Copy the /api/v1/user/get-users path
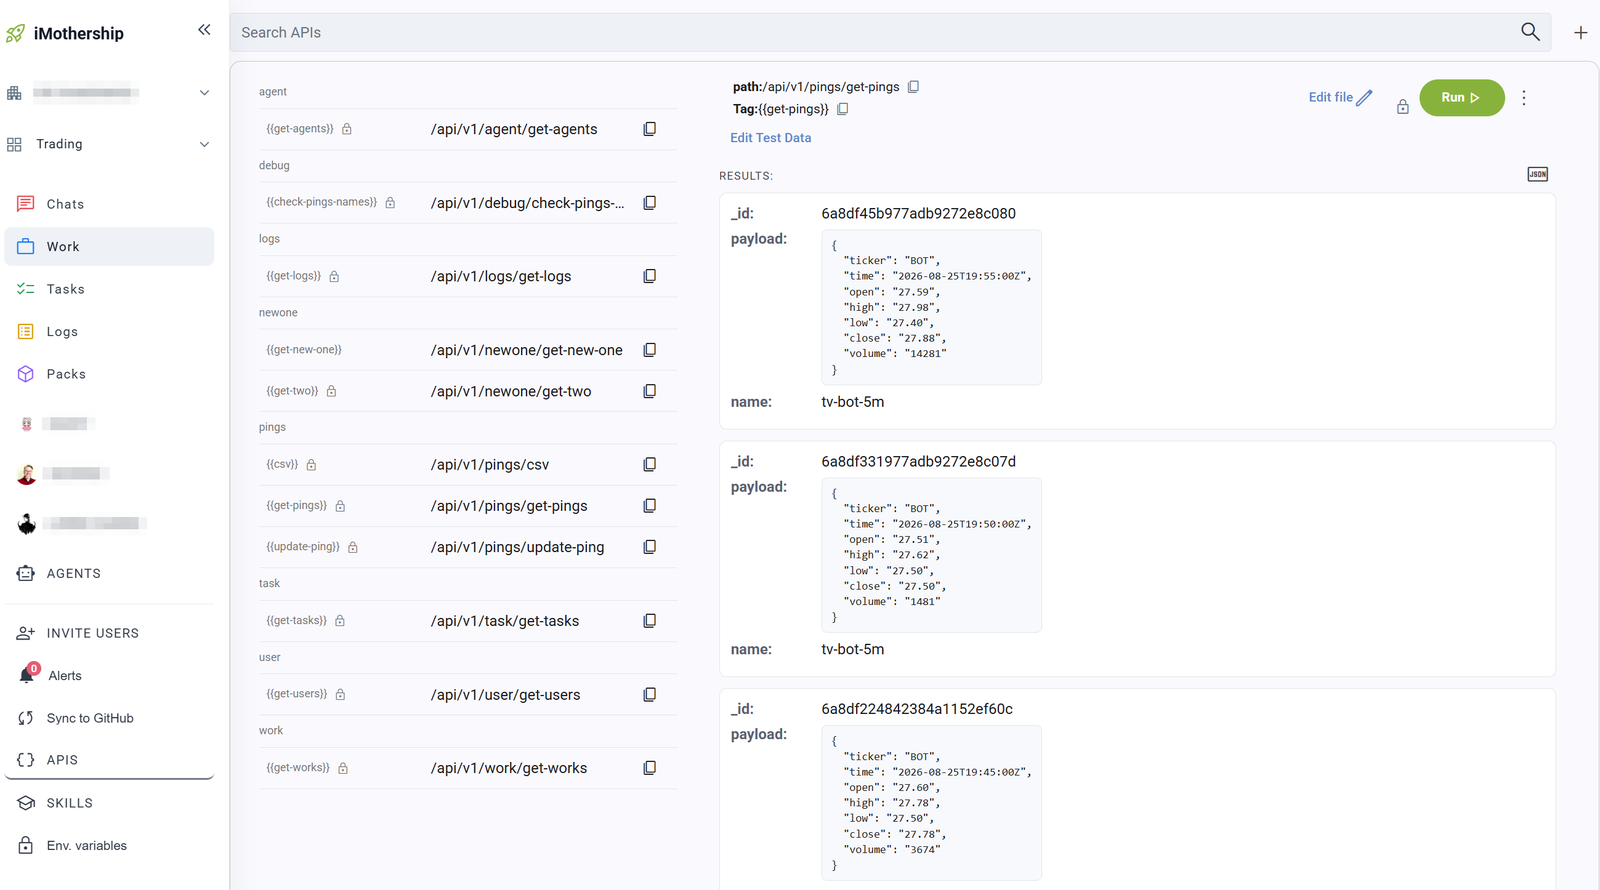Screen dimensions: 1600x890 point(650,694)
